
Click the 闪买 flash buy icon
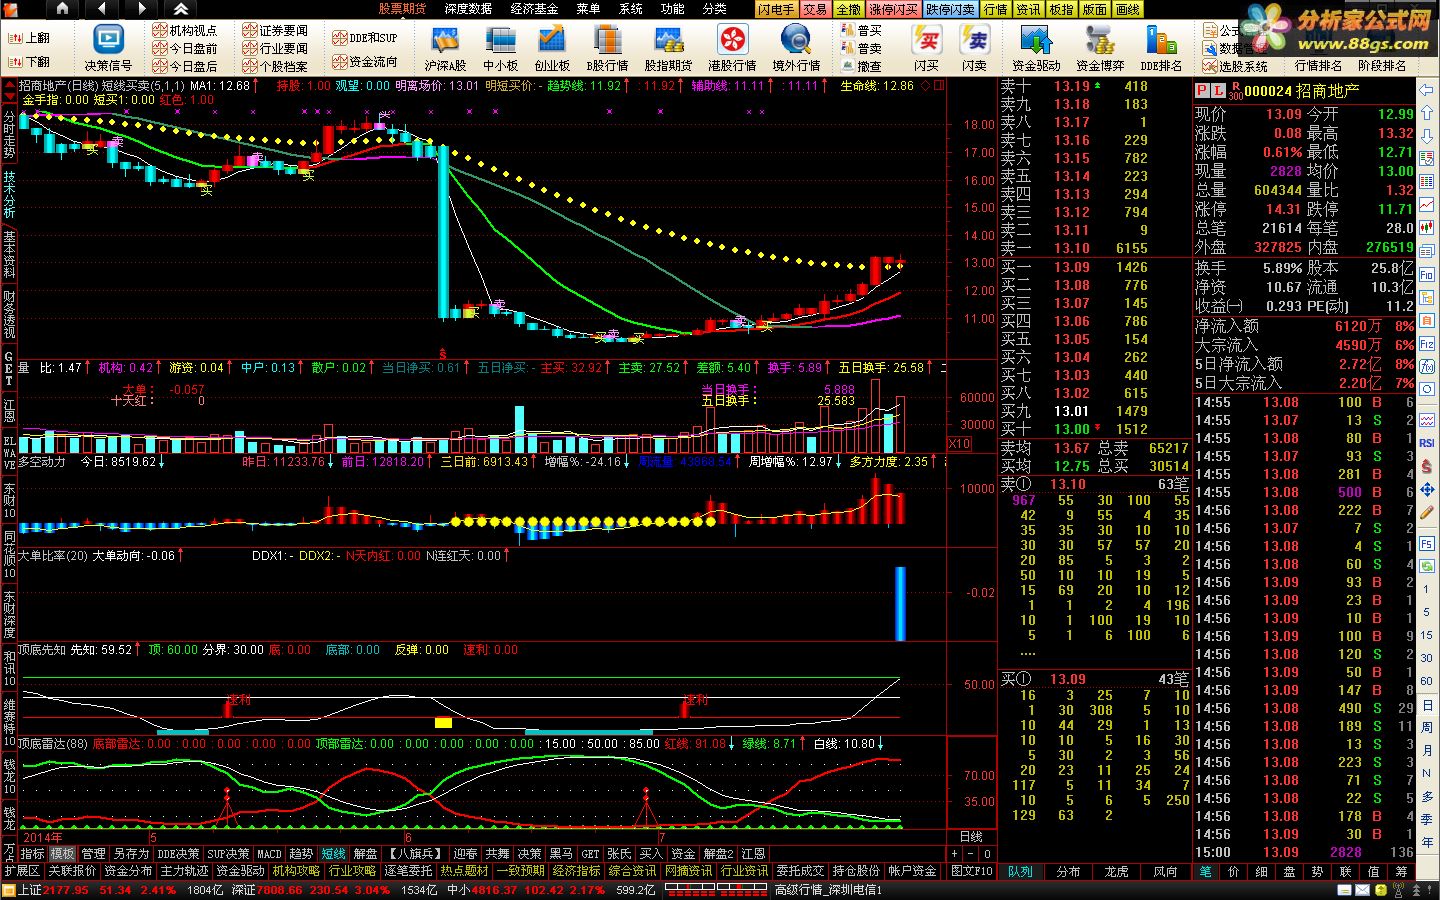[927, 48]
